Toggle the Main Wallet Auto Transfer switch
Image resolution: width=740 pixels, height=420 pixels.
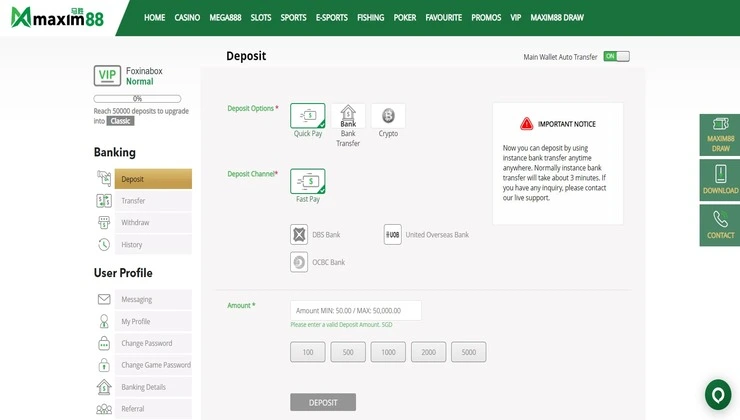click(x=616, y=56)
